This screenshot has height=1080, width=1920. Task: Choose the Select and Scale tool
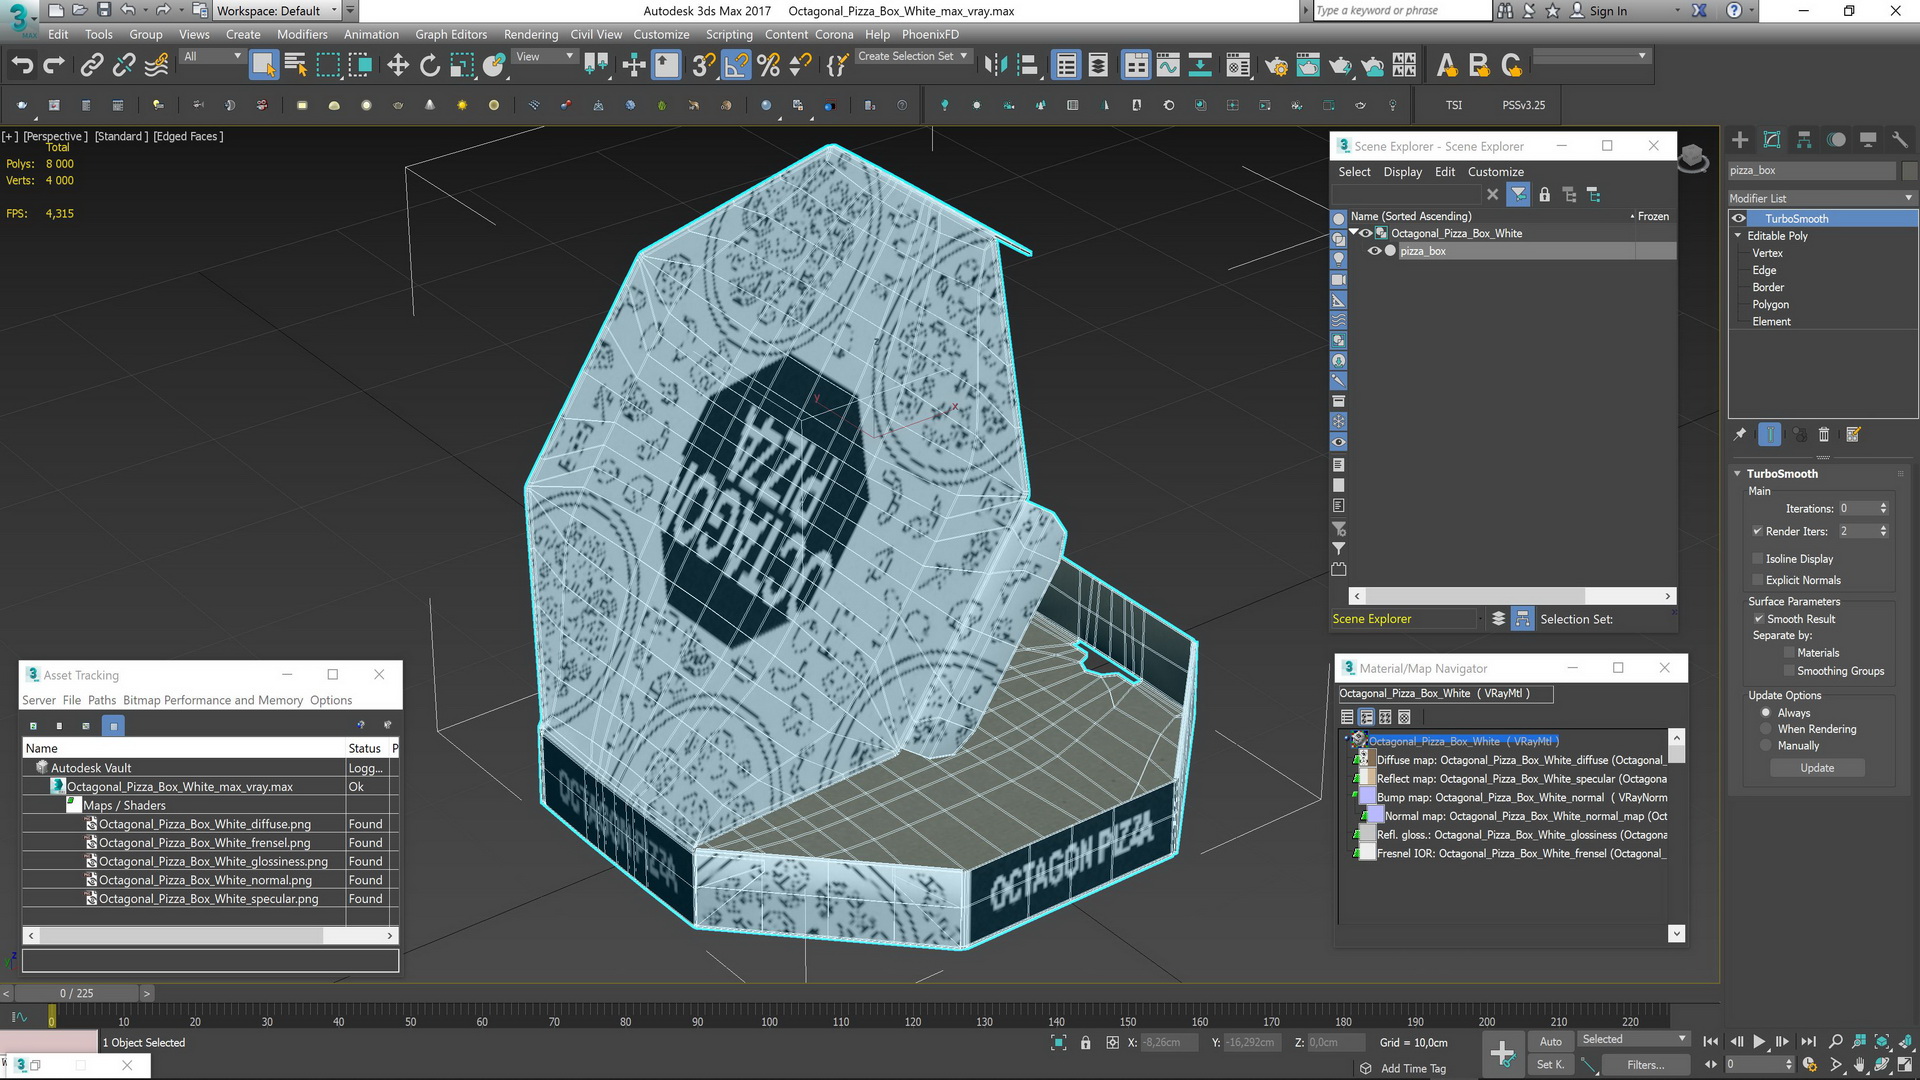point(462,66)
